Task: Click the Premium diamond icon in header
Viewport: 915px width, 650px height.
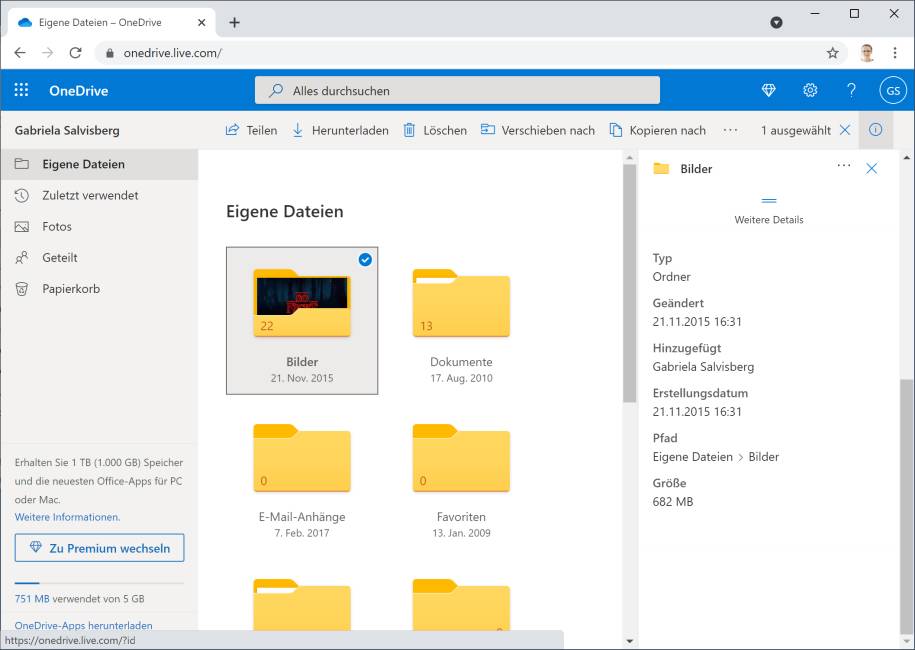Action: pos(768,91)
